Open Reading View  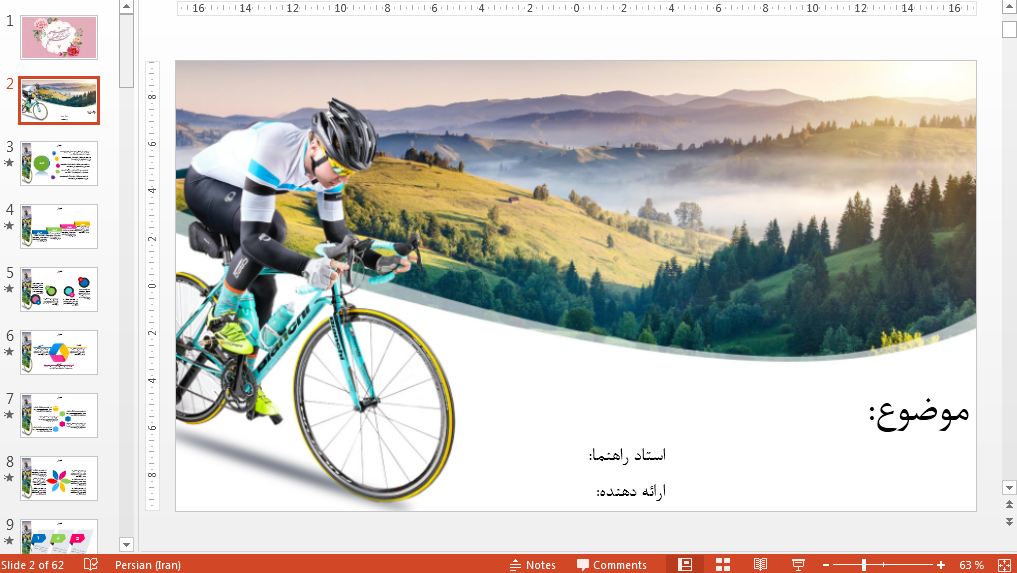(x=760, y=565)
